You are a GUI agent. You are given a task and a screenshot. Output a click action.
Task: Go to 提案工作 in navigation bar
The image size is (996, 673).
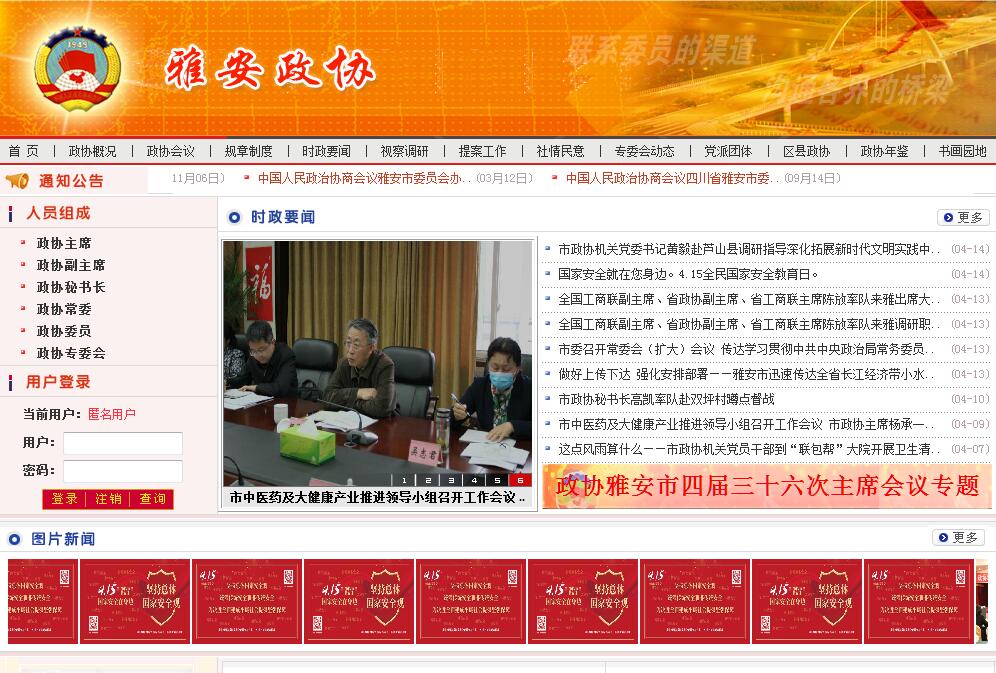[482, 151]
